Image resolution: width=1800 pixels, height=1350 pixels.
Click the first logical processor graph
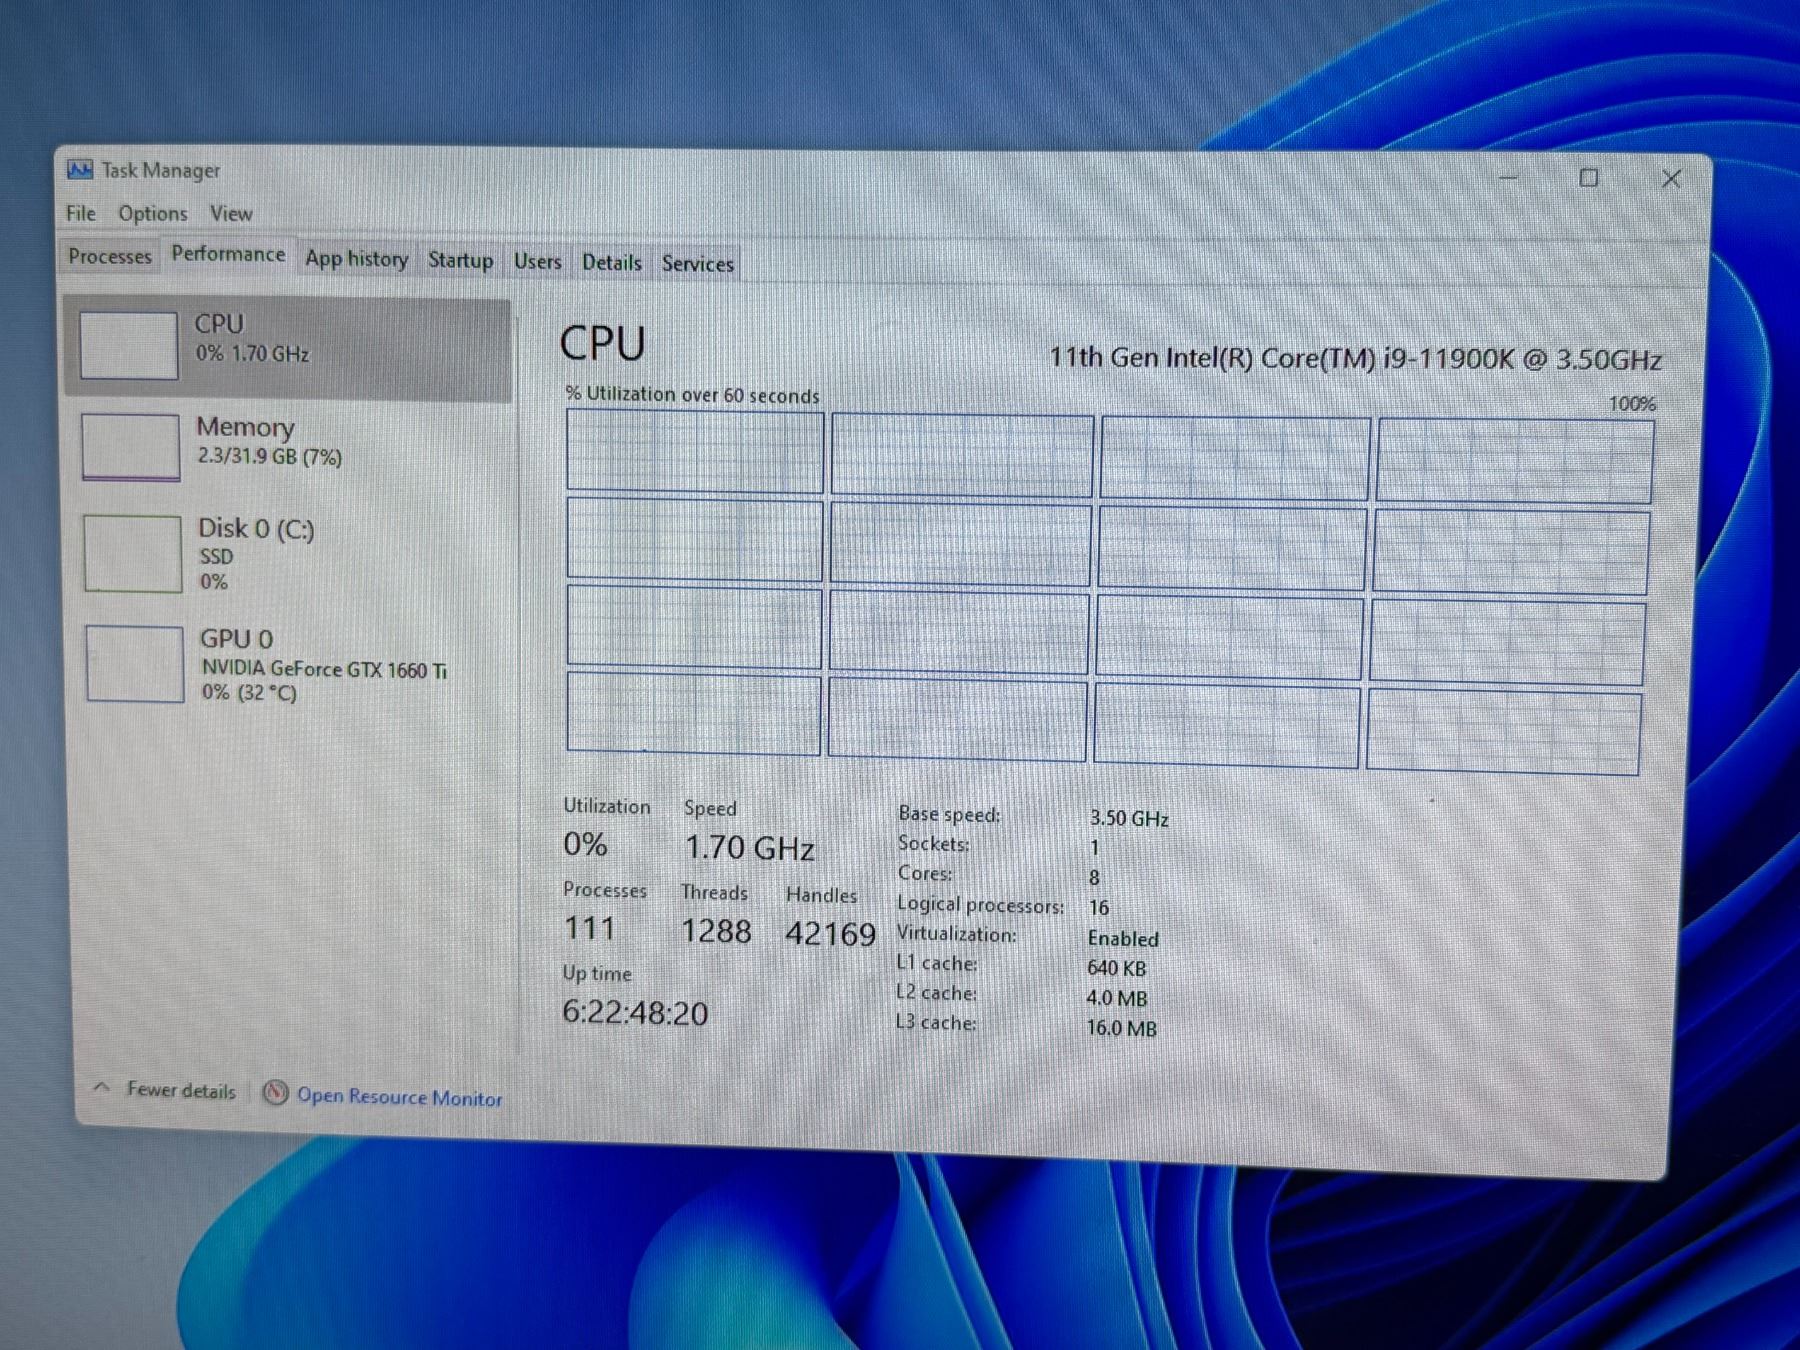pos(695,452)
